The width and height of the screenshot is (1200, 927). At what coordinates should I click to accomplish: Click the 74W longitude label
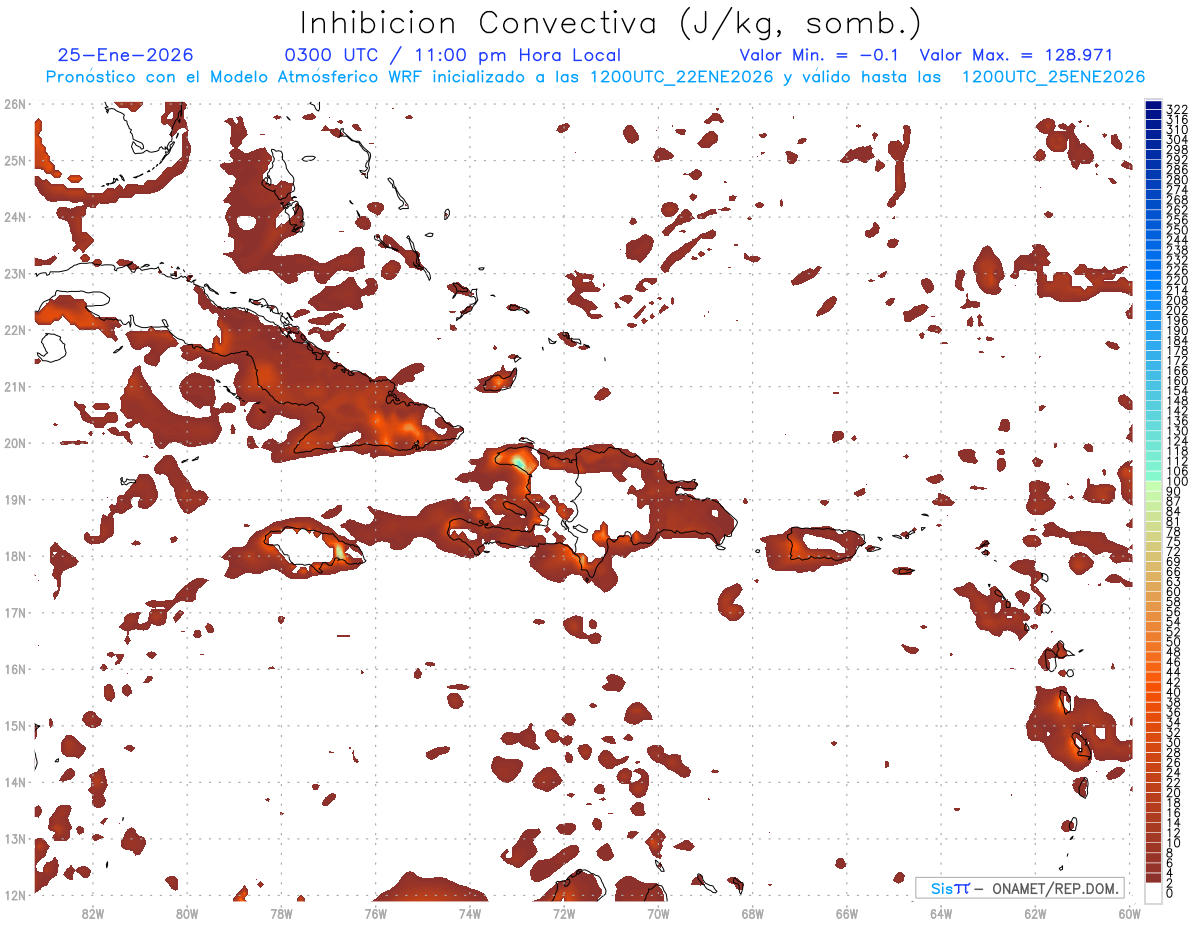click(x=470, y=912)
